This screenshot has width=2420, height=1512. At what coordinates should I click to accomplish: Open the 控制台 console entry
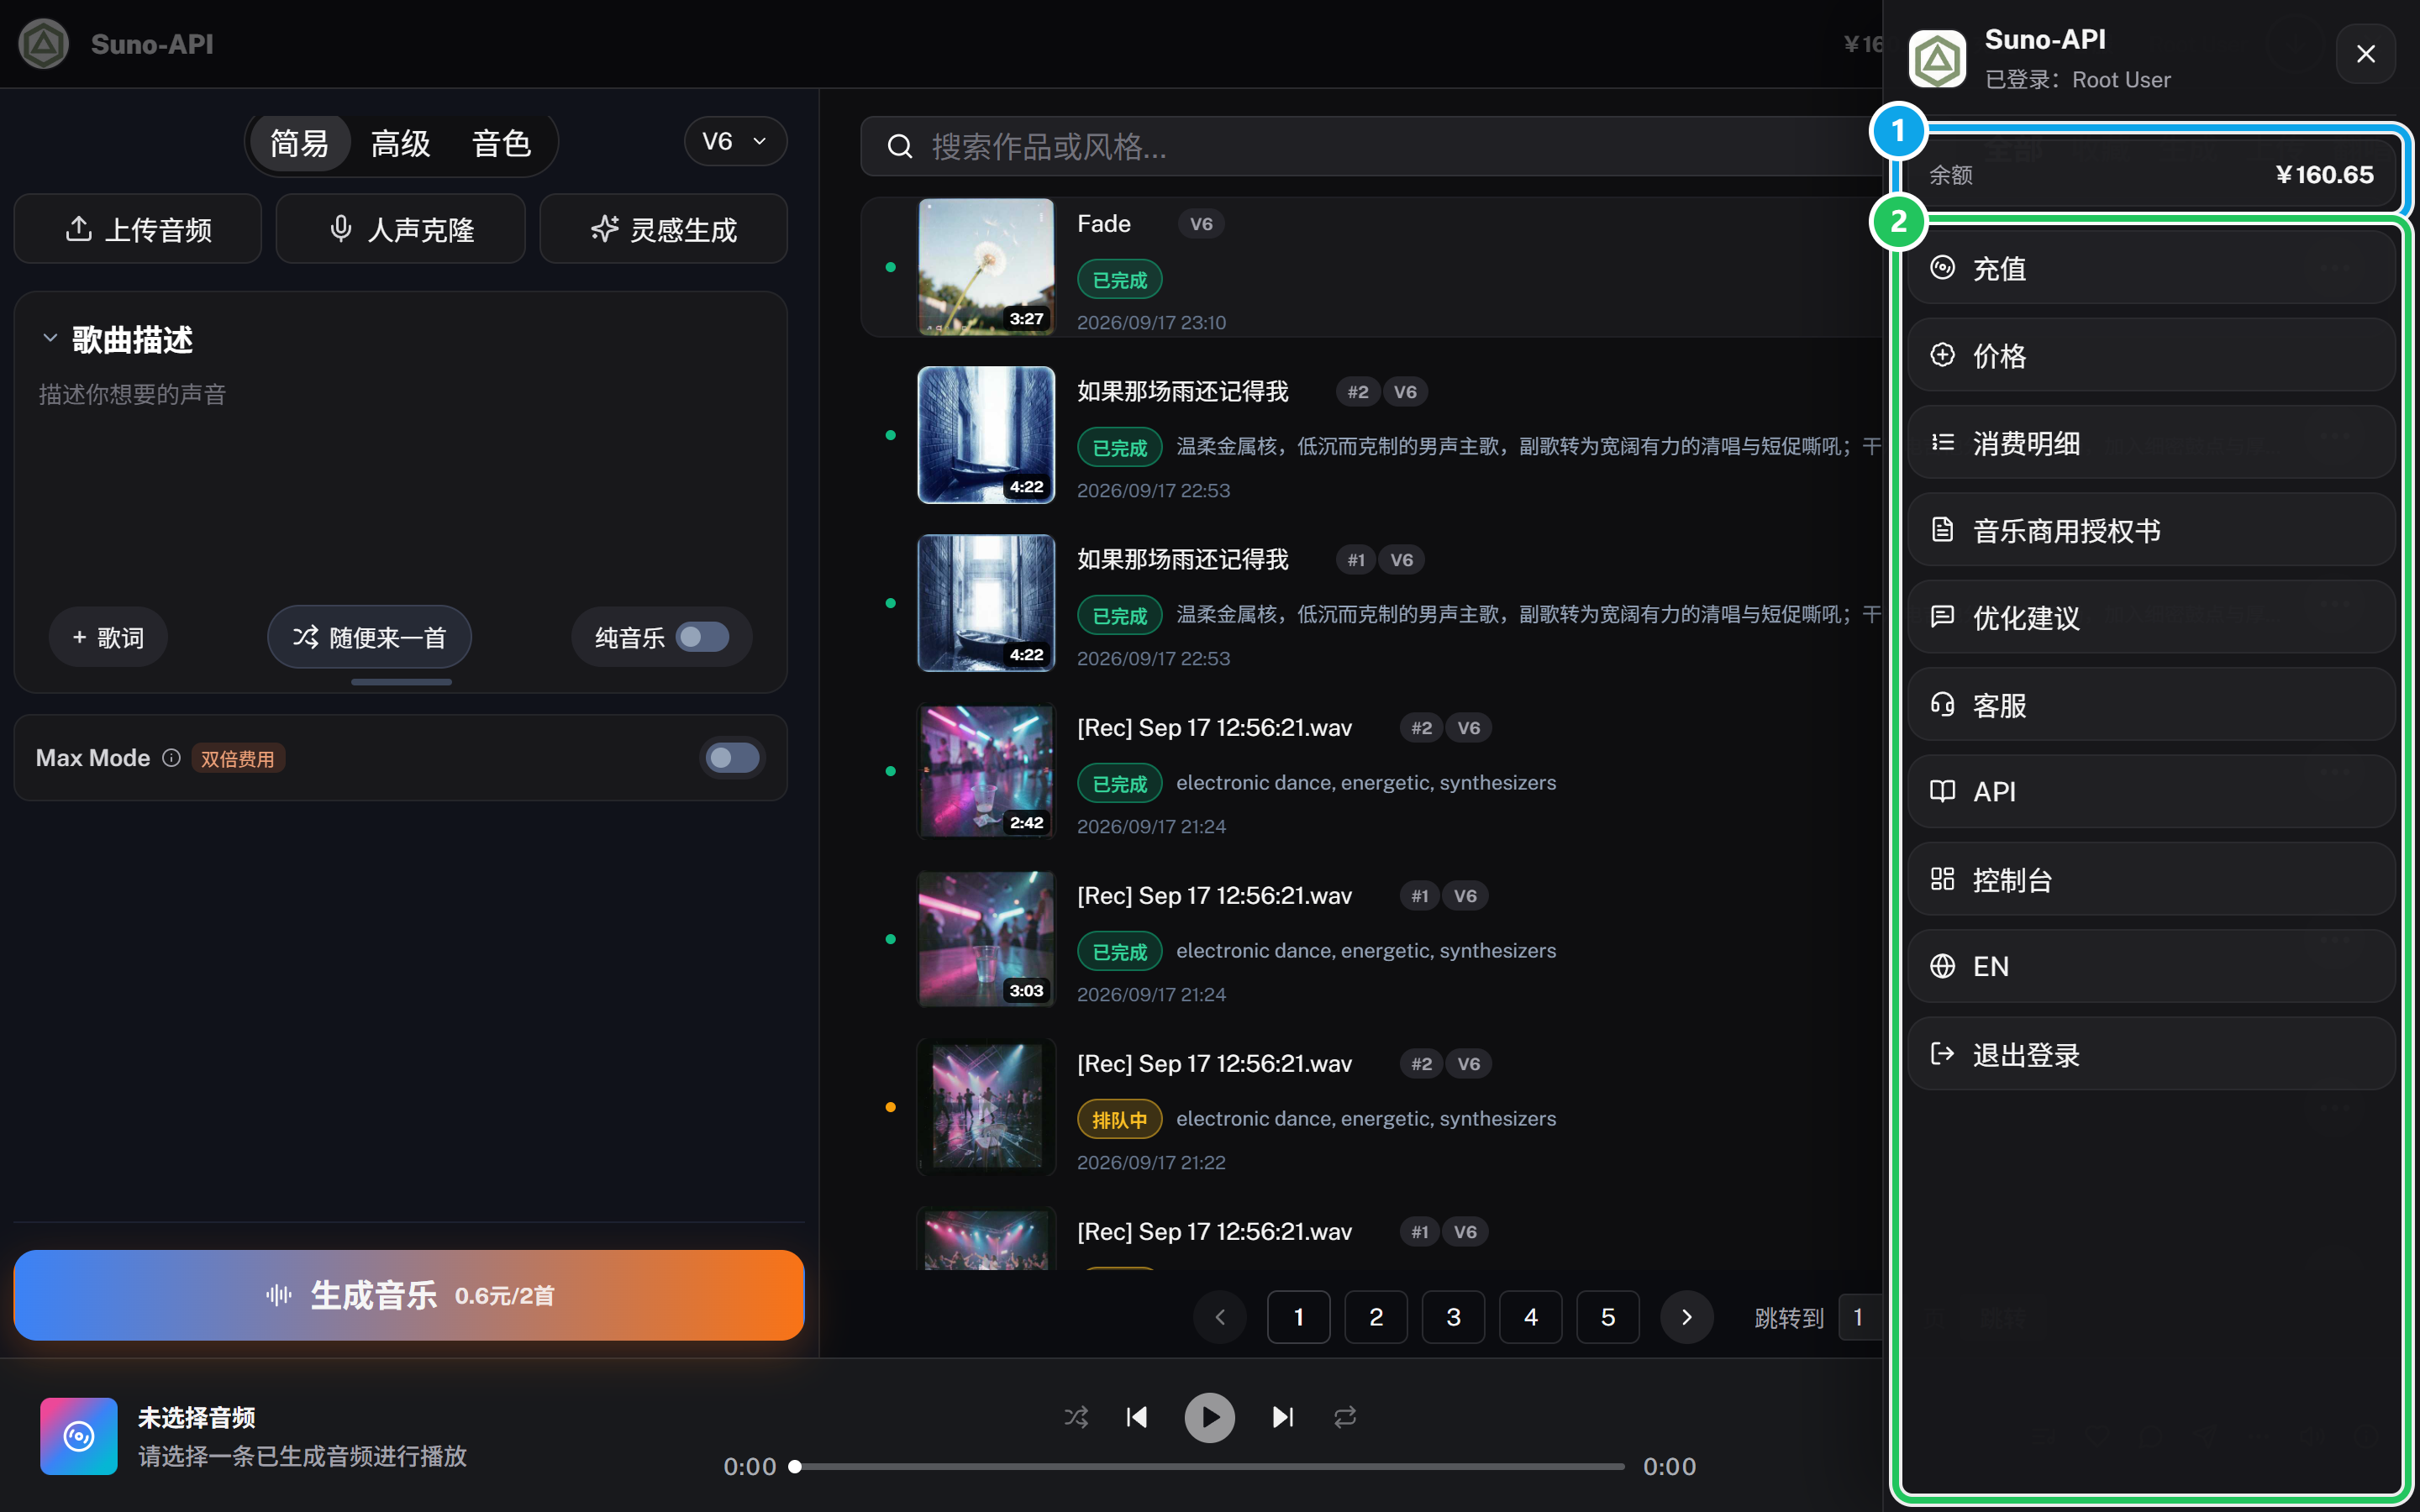[2150, 879]
